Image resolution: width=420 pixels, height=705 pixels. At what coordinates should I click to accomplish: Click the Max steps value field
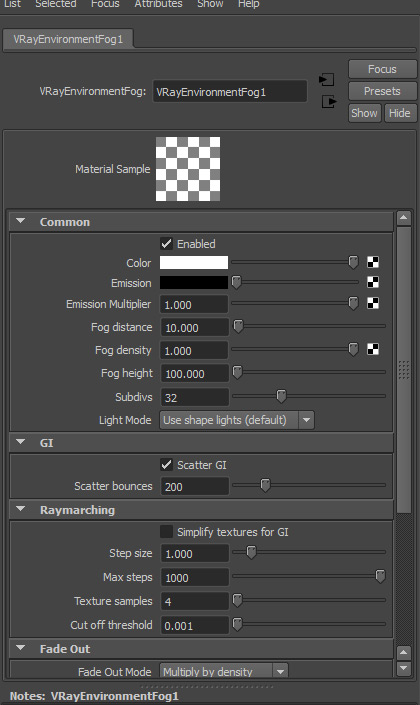pyautogui.click(x=194, y=577)
